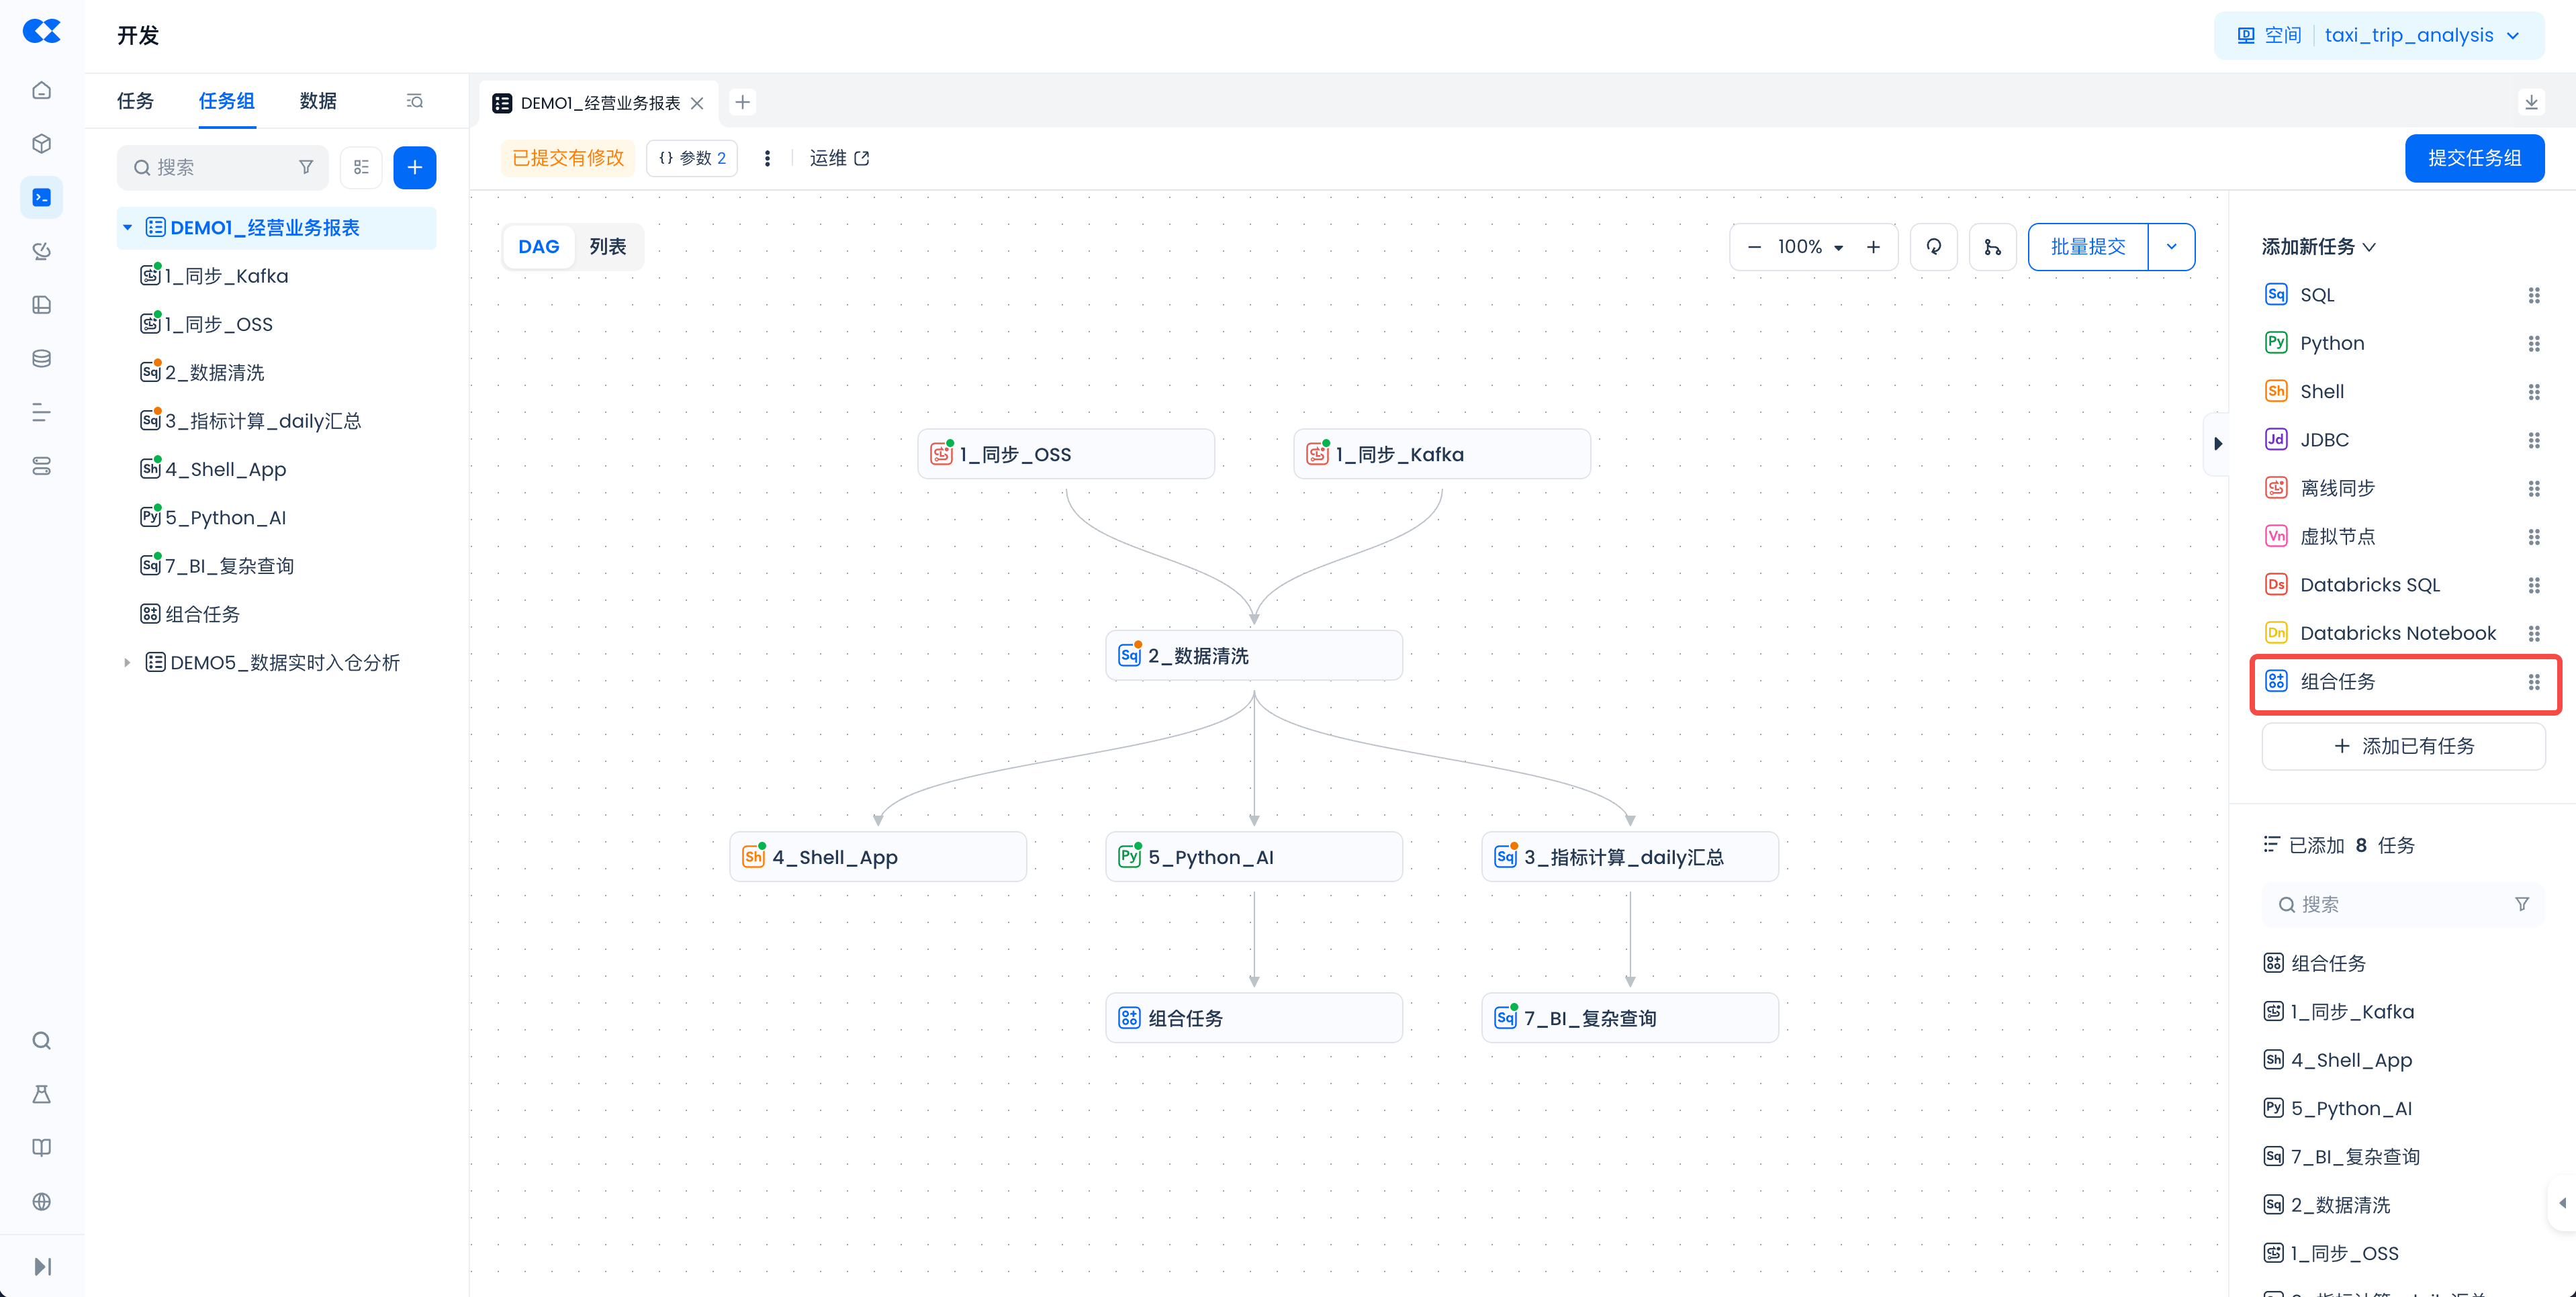Click the search icon in left sidebar

click(41, 1040)
